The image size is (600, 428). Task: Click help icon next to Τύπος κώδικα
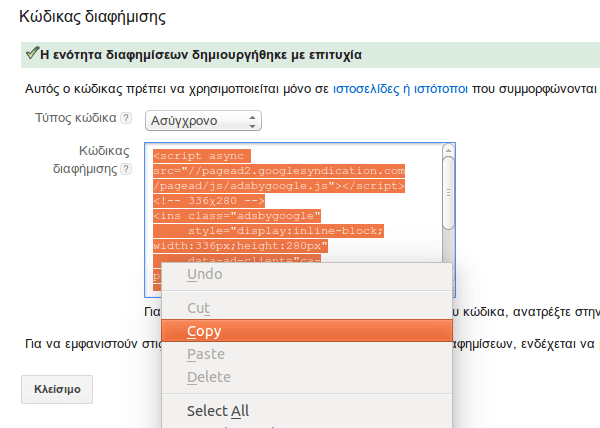point(126,118)
